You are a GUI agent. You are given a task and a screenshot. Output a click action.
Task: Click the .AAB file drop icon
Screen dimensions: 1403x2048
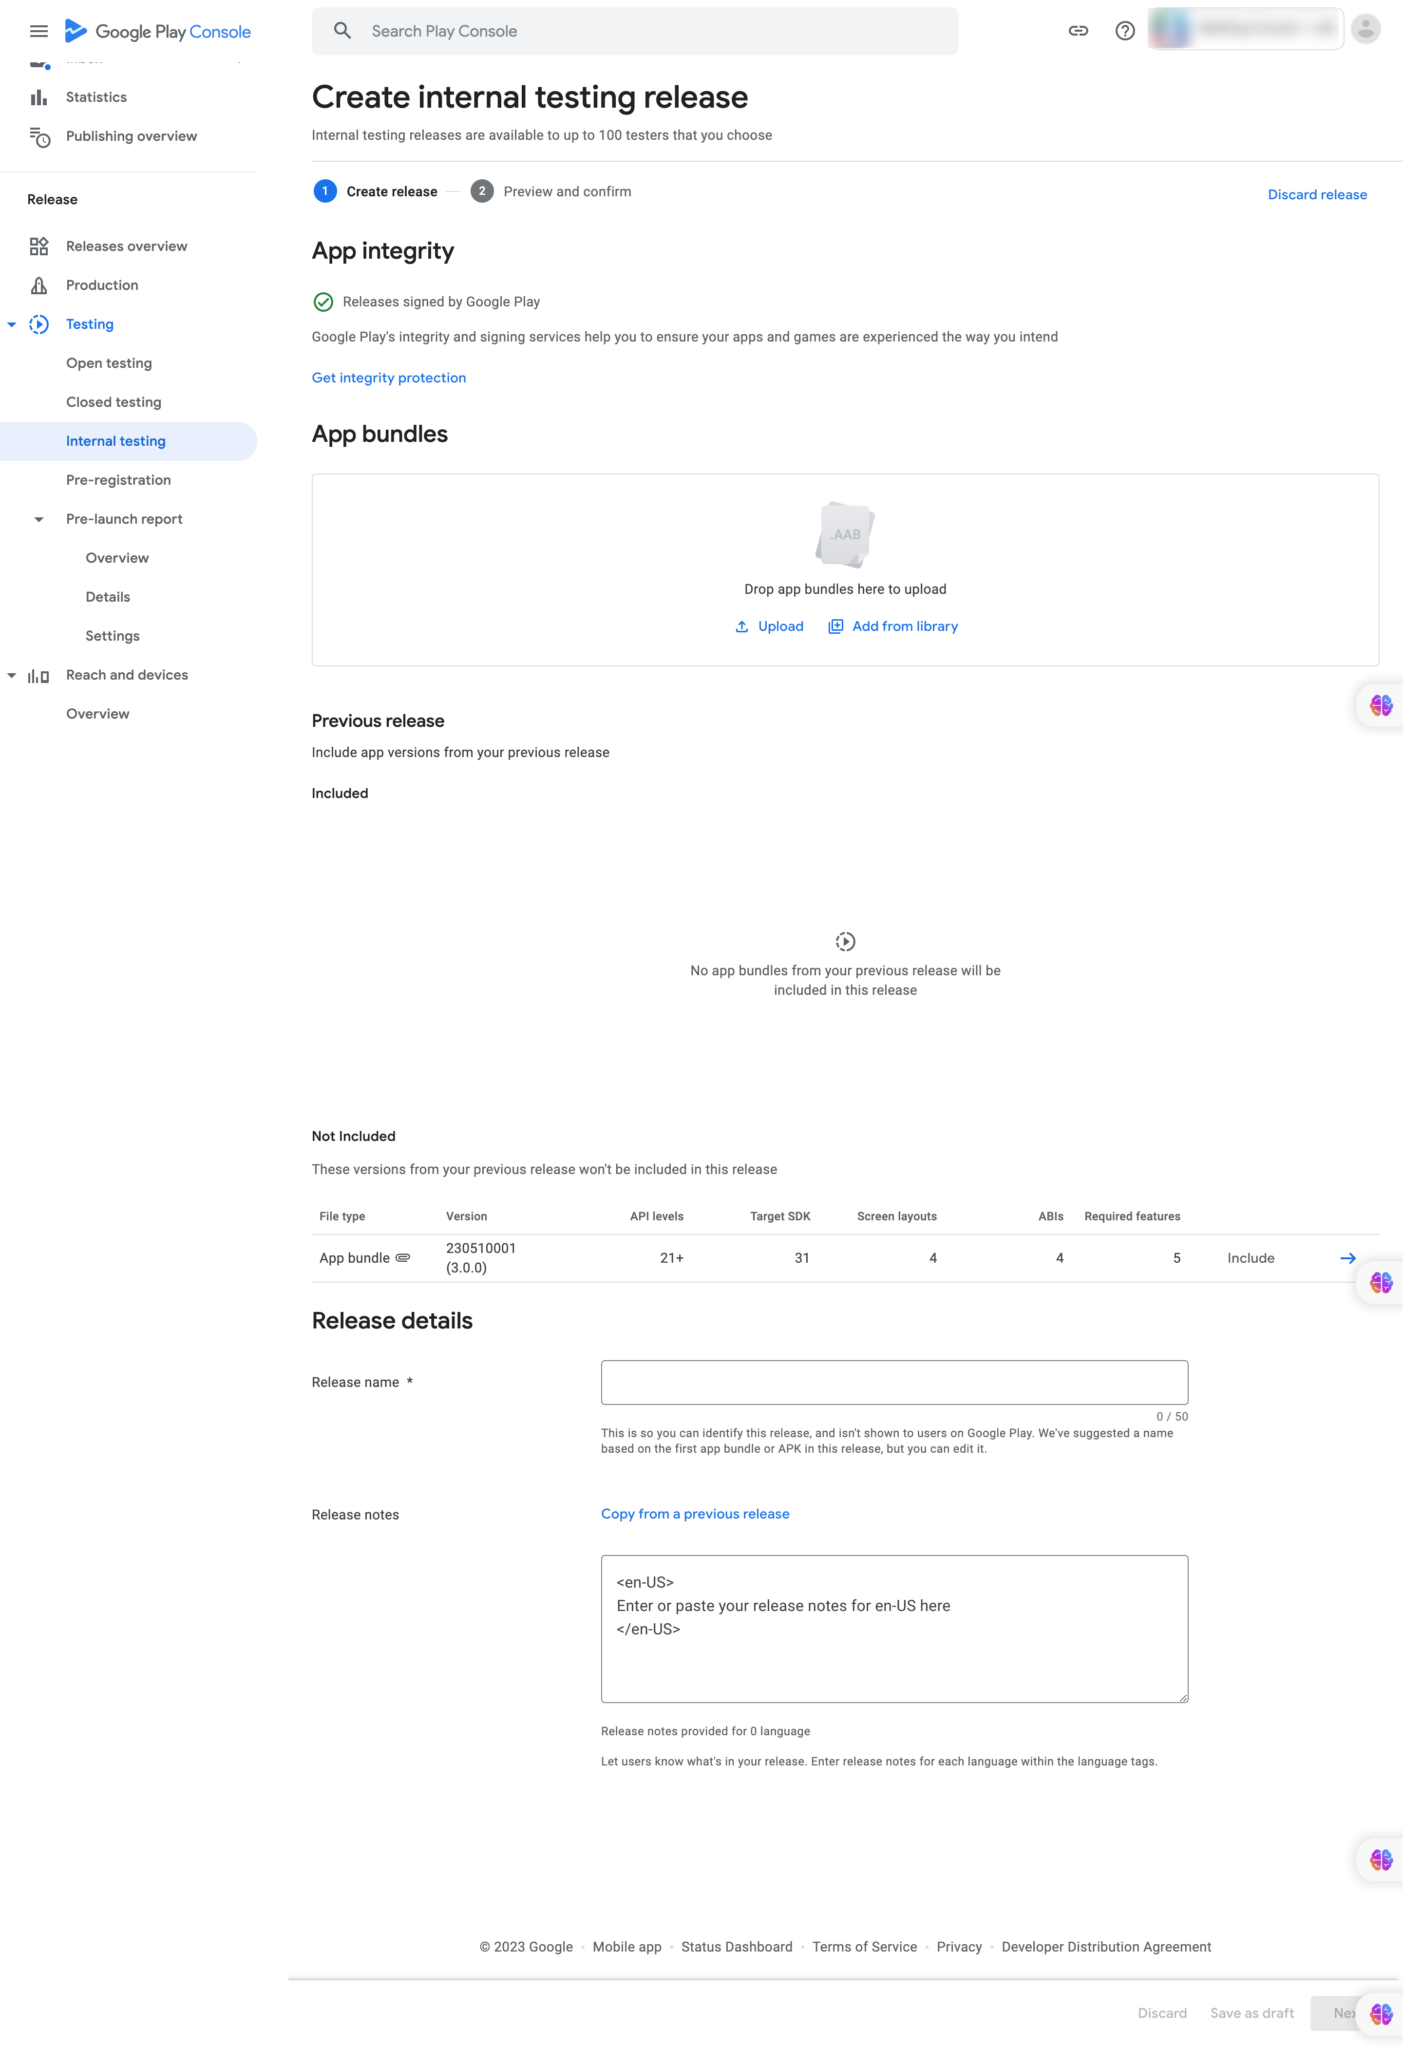(845, 535)
